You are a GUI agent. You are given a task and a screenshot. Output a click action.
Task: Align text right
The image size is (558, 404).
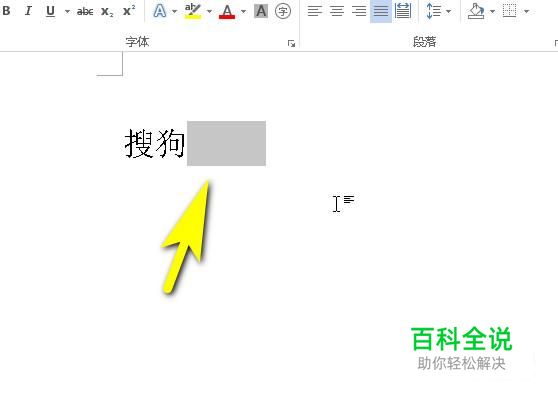(x=359, y=11)
